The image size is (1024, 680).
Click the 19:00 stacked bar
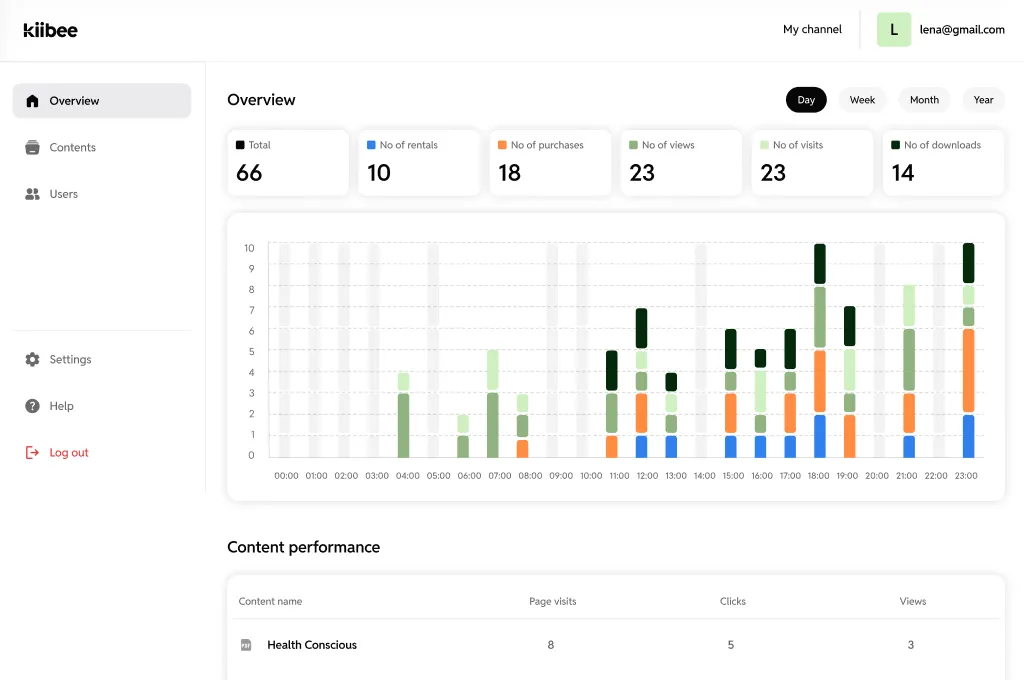point(850,381)
